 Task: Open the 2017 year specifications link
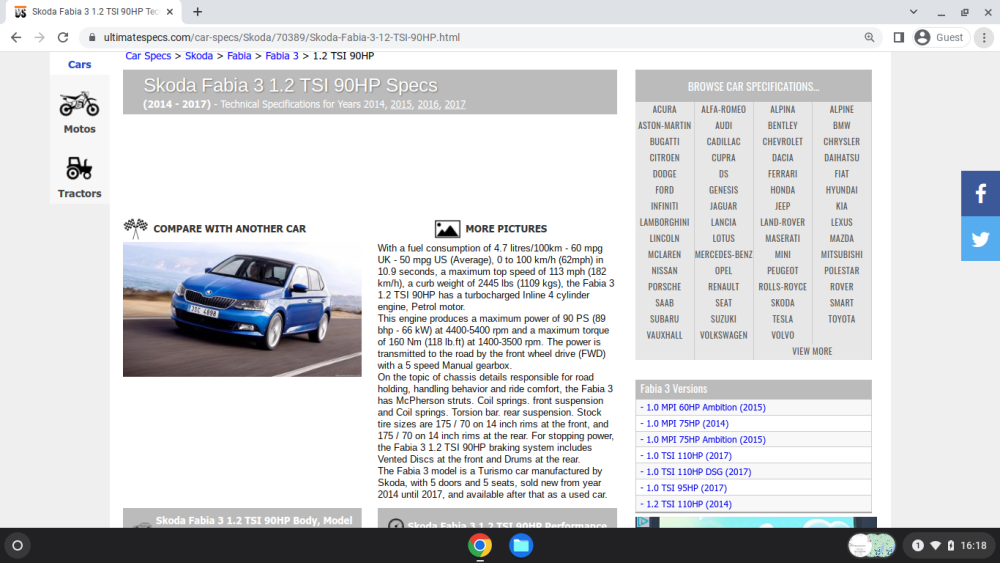tap(455, 105)
